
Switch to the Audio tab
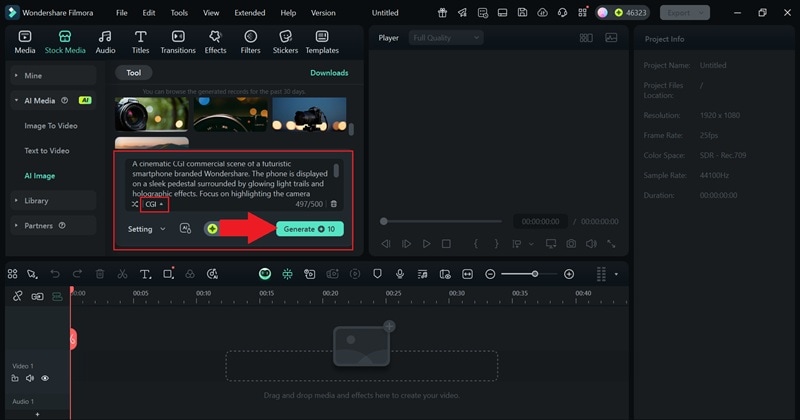[x=105, y=42]
